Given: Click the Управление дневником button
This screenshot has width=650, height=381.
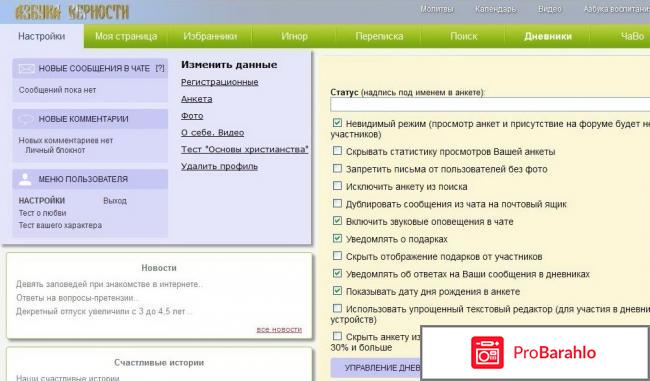Looking at the screenshot, I should click(376, 368).
